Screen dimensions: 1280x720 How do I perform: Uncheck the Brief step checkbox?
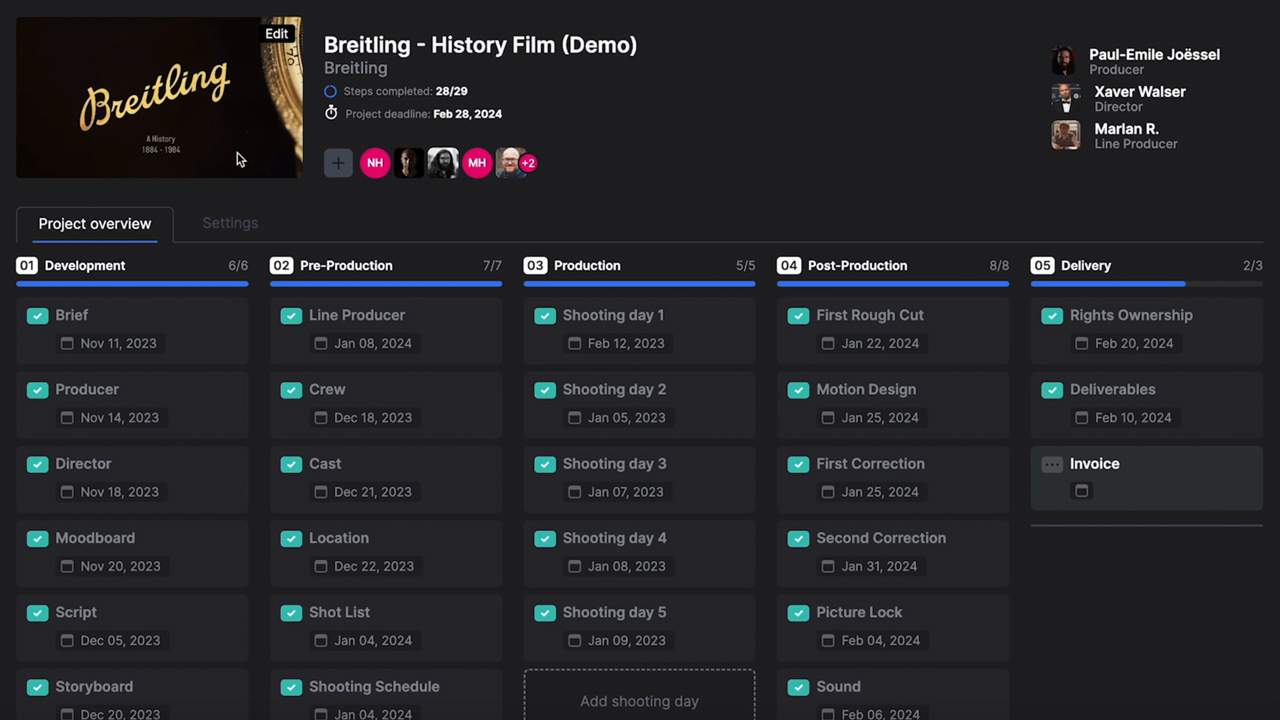(37, 316)
